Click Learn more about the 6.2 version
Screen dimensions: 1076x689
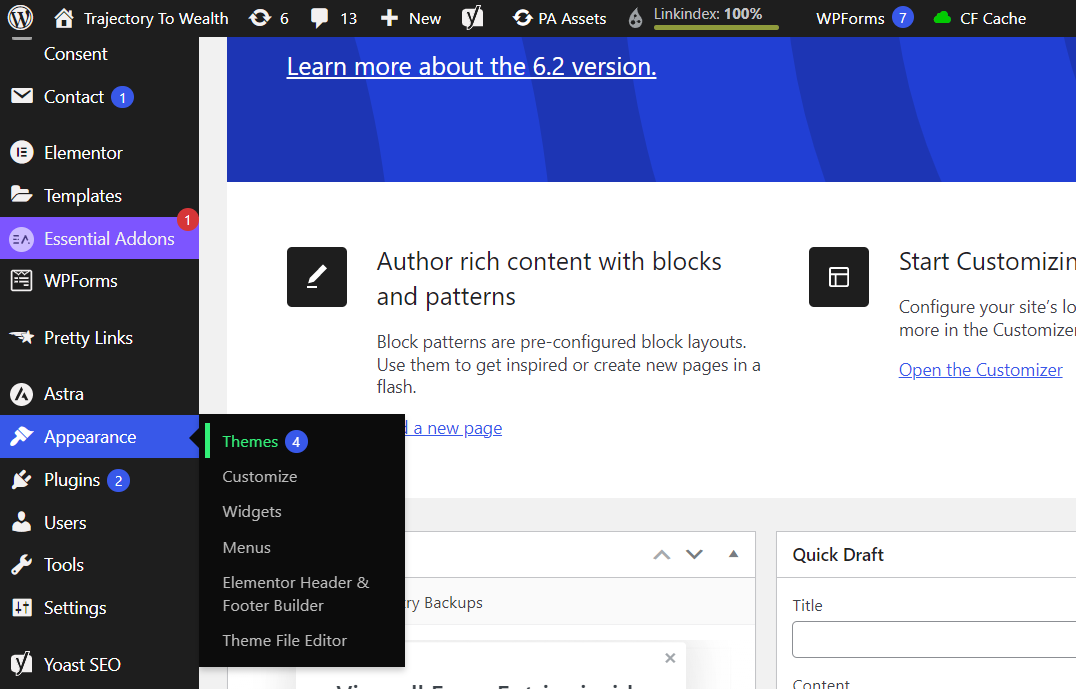[471, 67]
